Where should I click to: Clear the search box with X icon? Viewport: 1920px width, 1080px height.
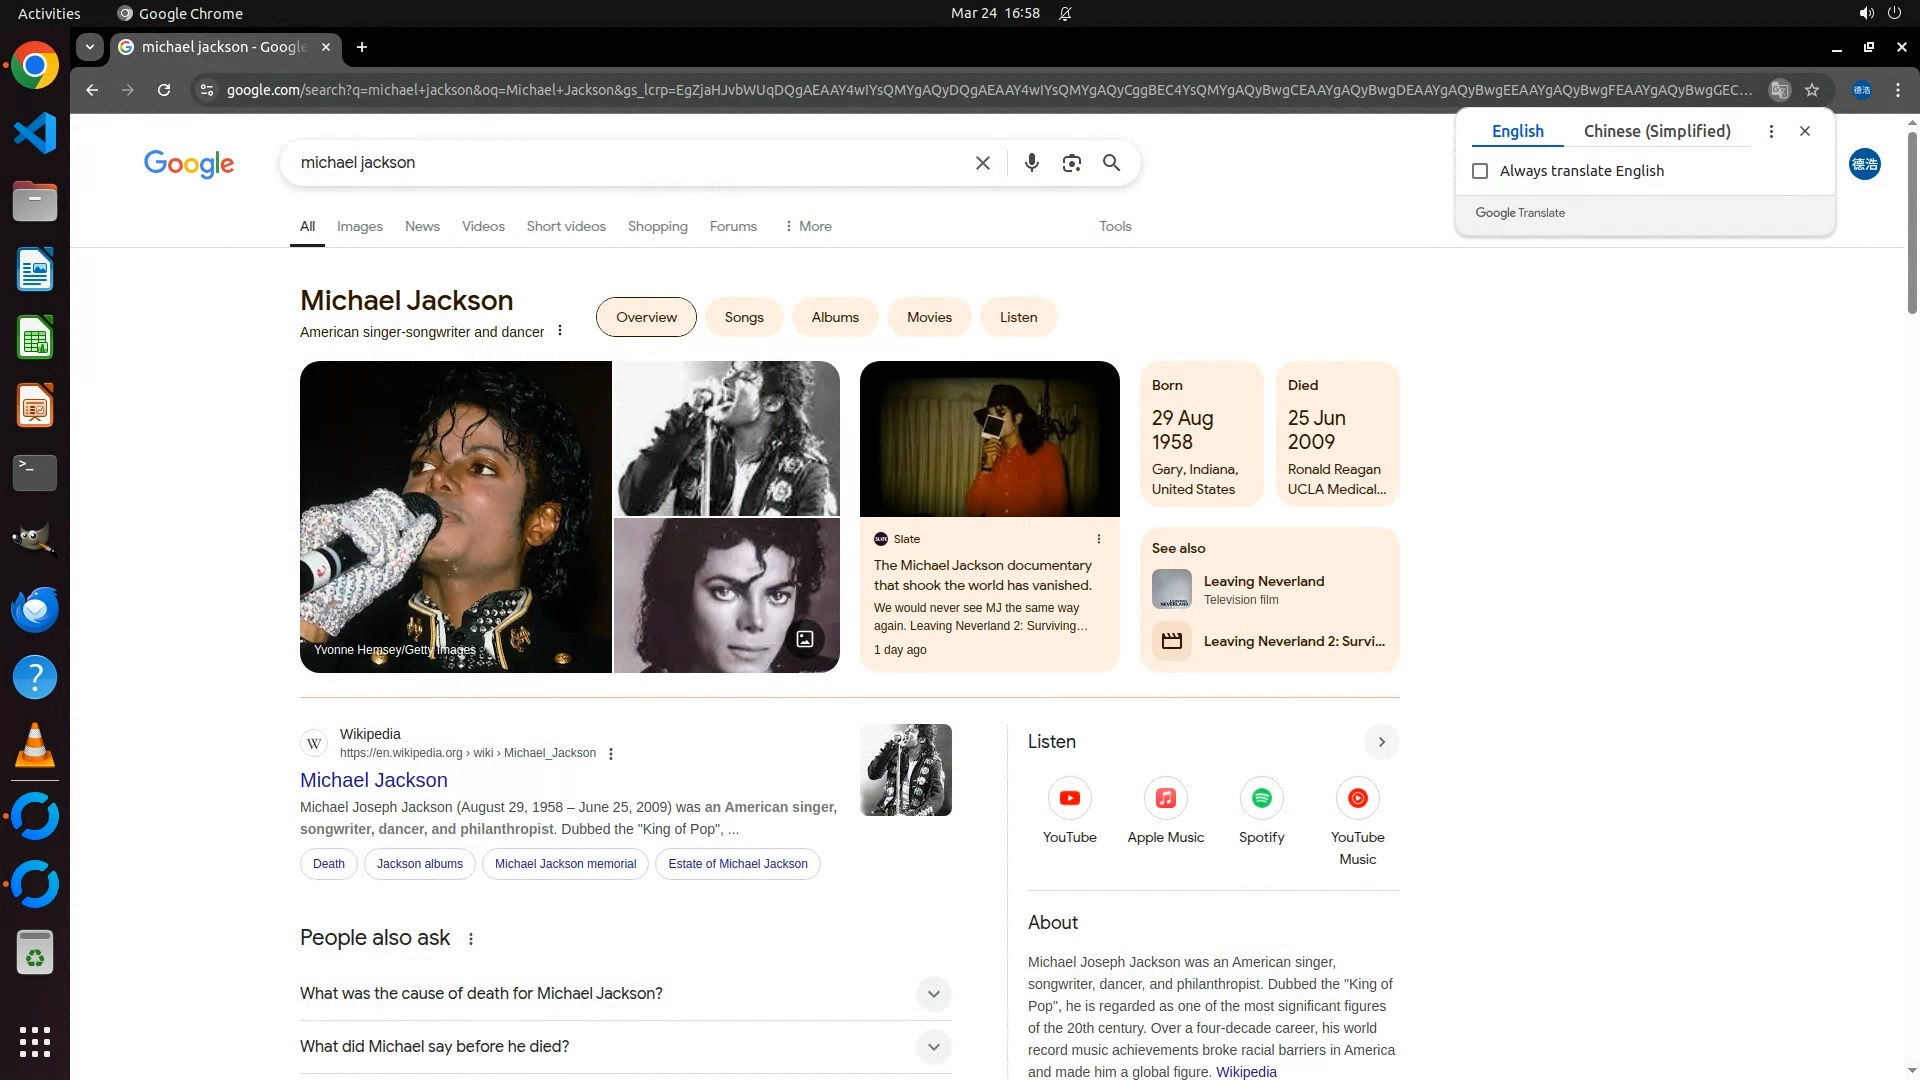pos(982,163)
